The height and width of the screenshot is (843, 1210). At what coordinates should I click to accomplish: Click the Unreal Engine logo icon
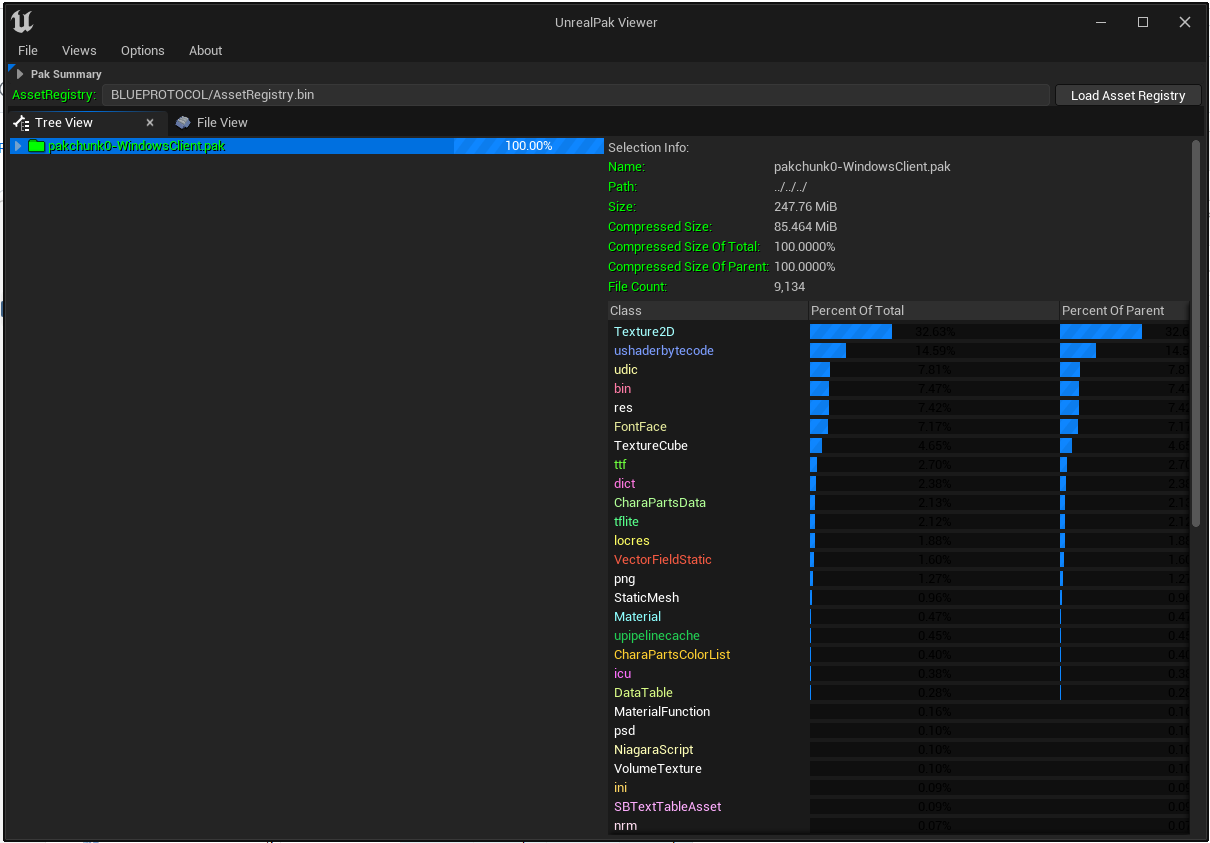point(21,21)
